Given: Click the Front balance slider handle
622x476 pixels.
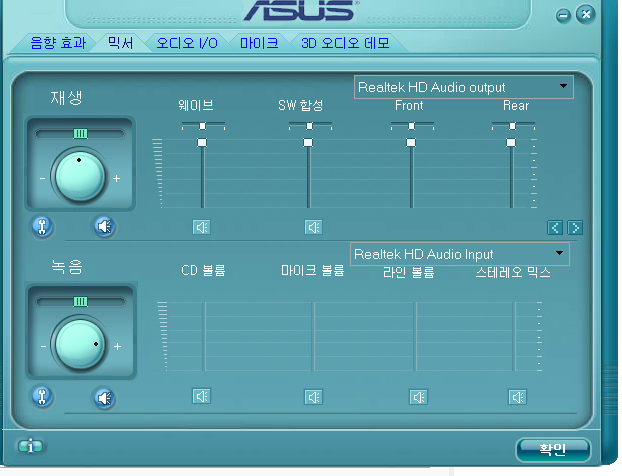Looking at the screenshot, I should point(411,126).
